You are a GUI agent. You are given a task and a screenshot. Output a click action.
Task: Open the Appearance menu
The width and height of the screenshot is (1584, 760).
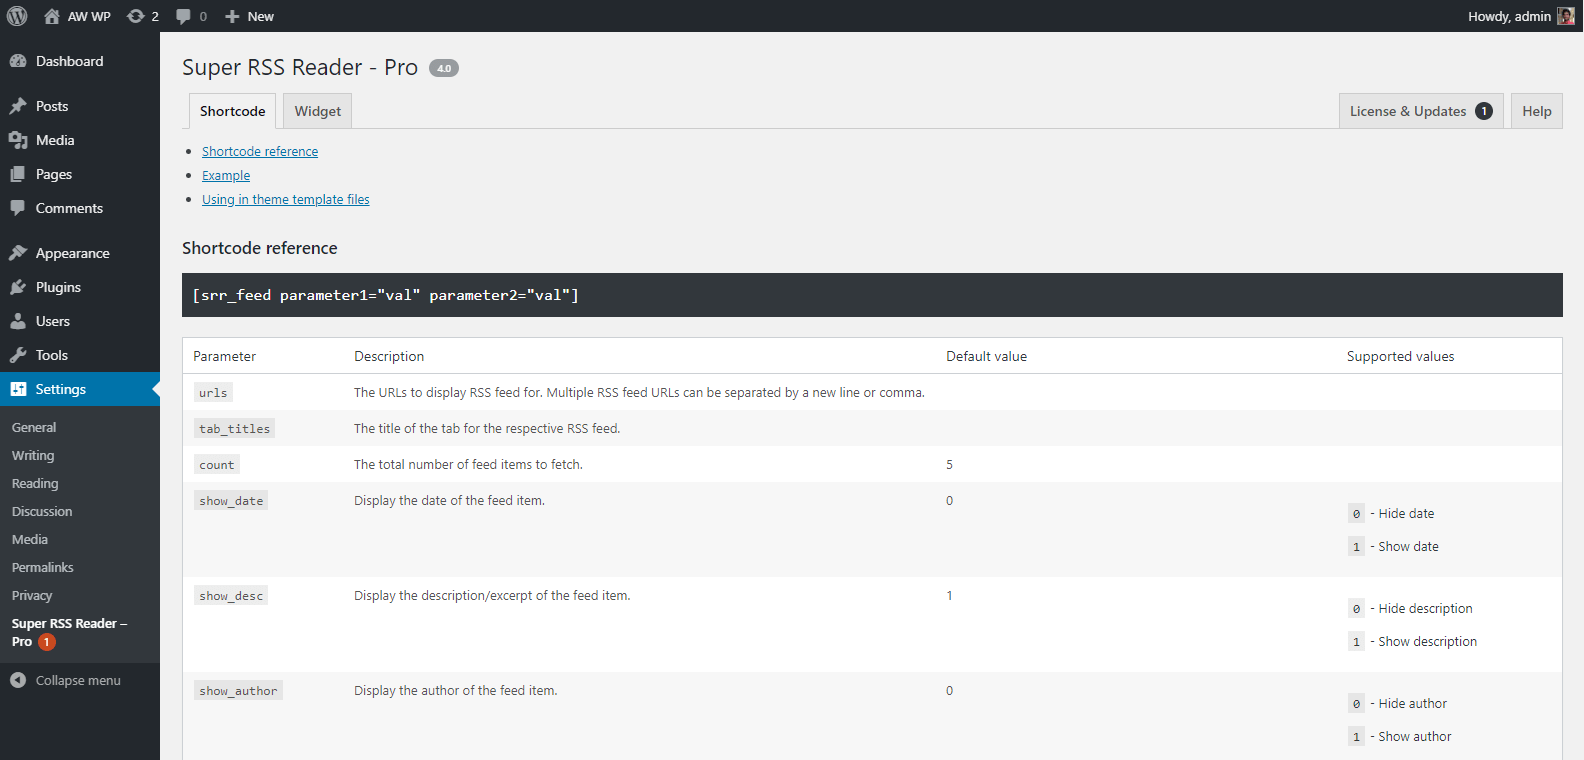point(72,253)
